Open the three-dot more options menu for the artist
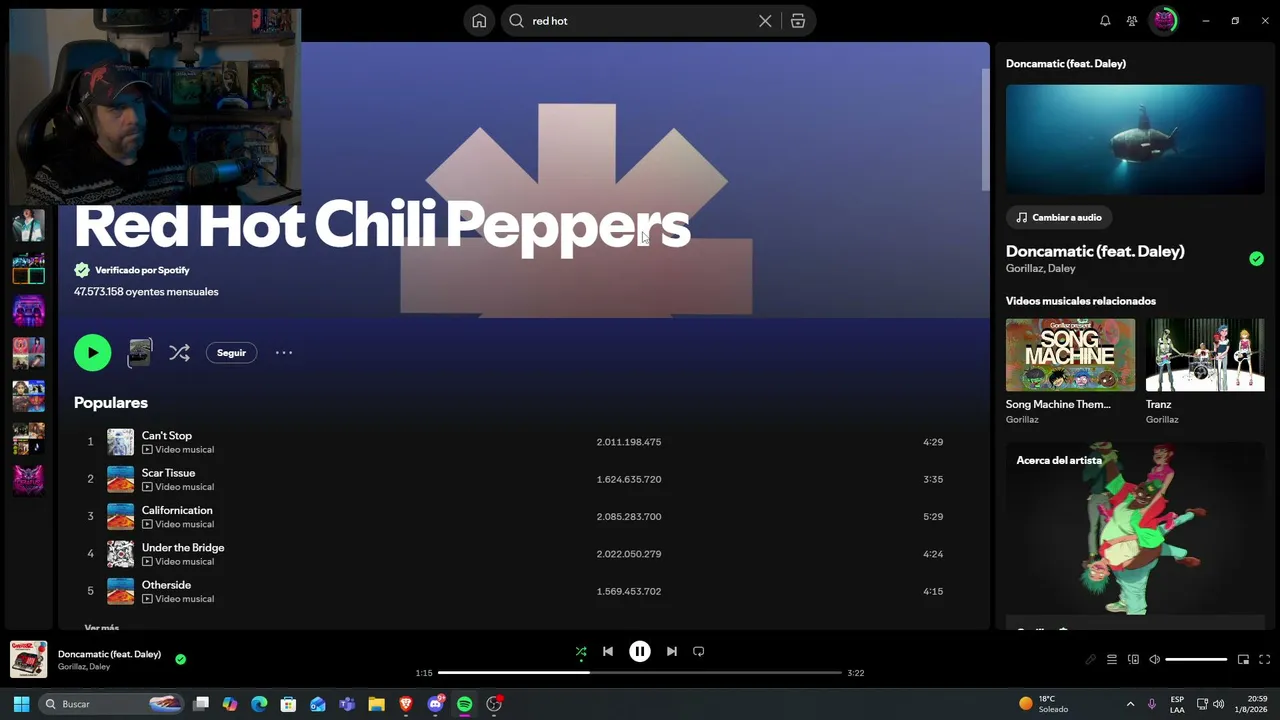The height and width of the screenshot is (720, 1280). tap(284, 352)
